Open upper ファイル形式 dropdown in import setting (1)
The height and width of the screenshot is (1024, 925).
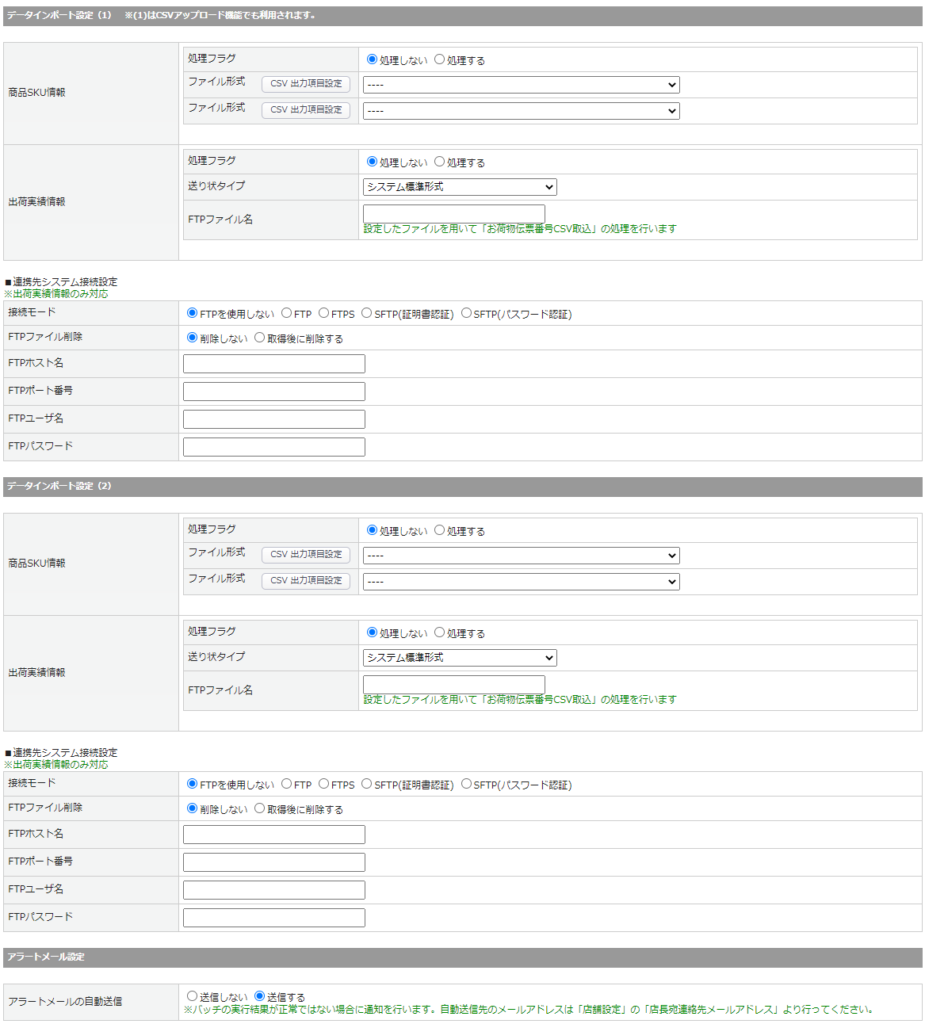tap(521, 85)
